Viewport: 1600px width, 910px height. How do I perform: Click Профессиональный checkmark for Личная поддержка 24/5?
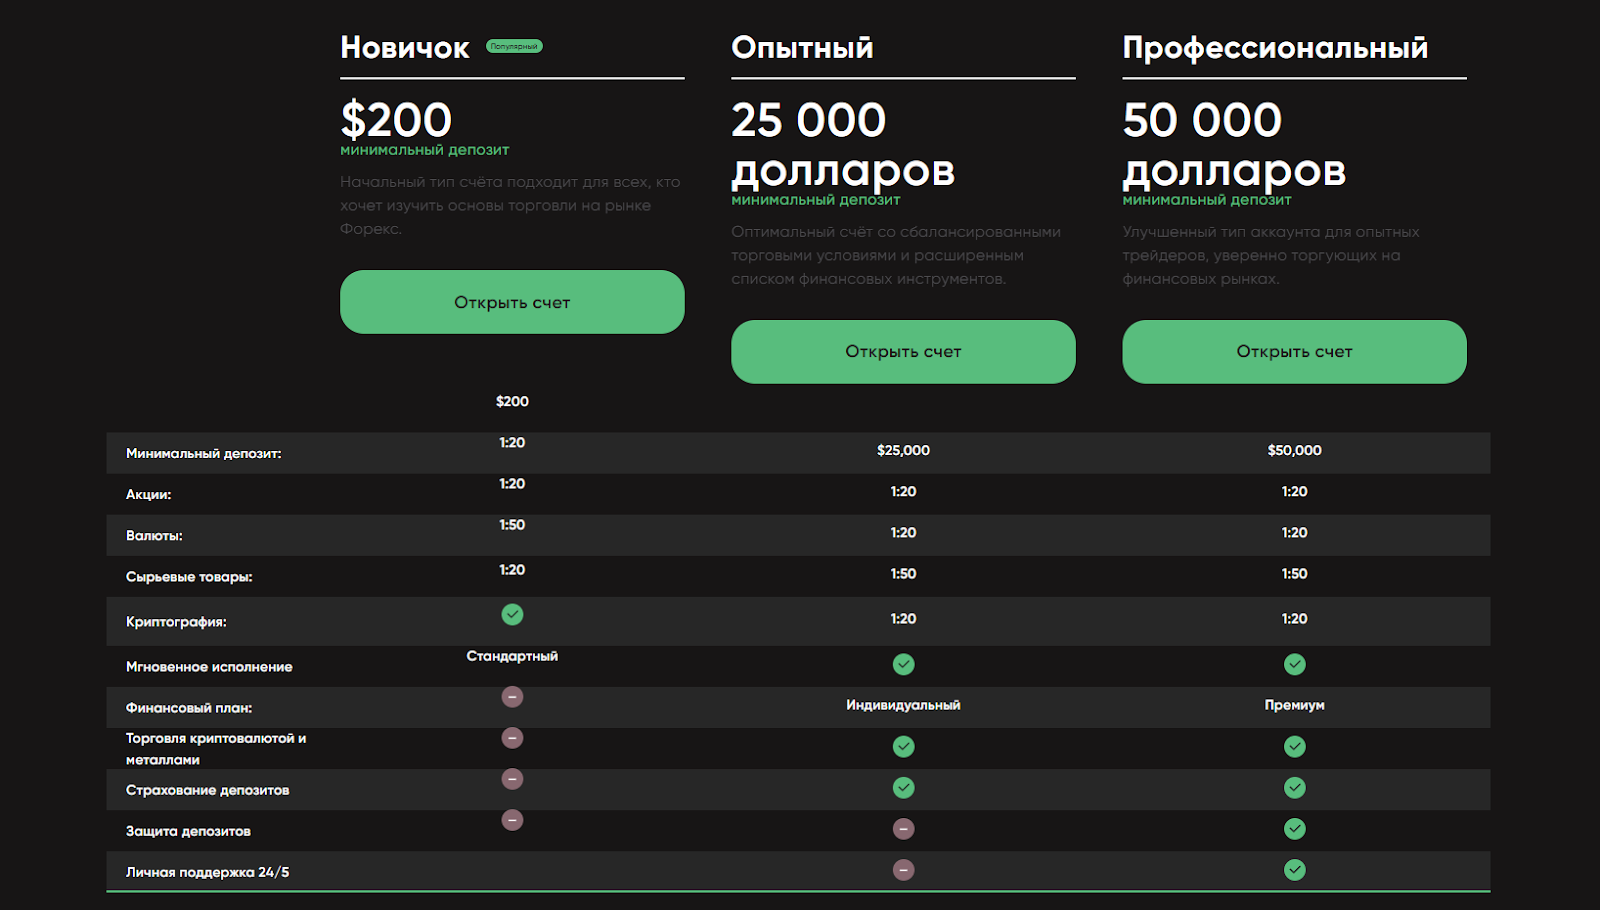(1294, 870)
